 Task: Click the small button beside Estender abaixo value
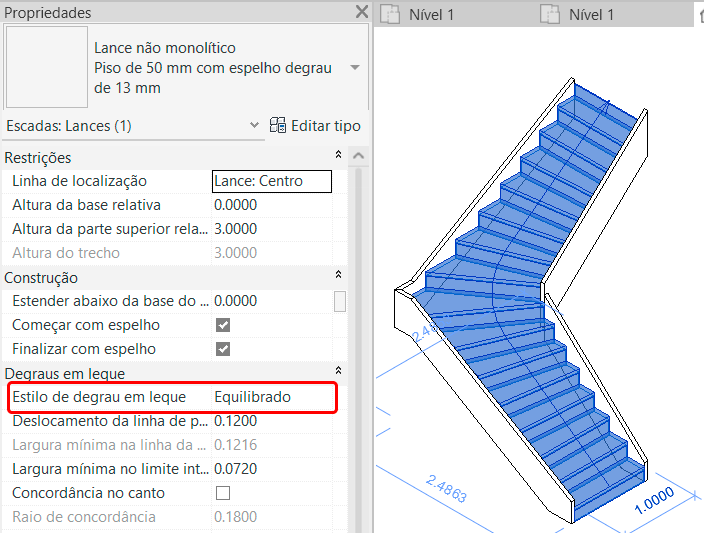341,301
